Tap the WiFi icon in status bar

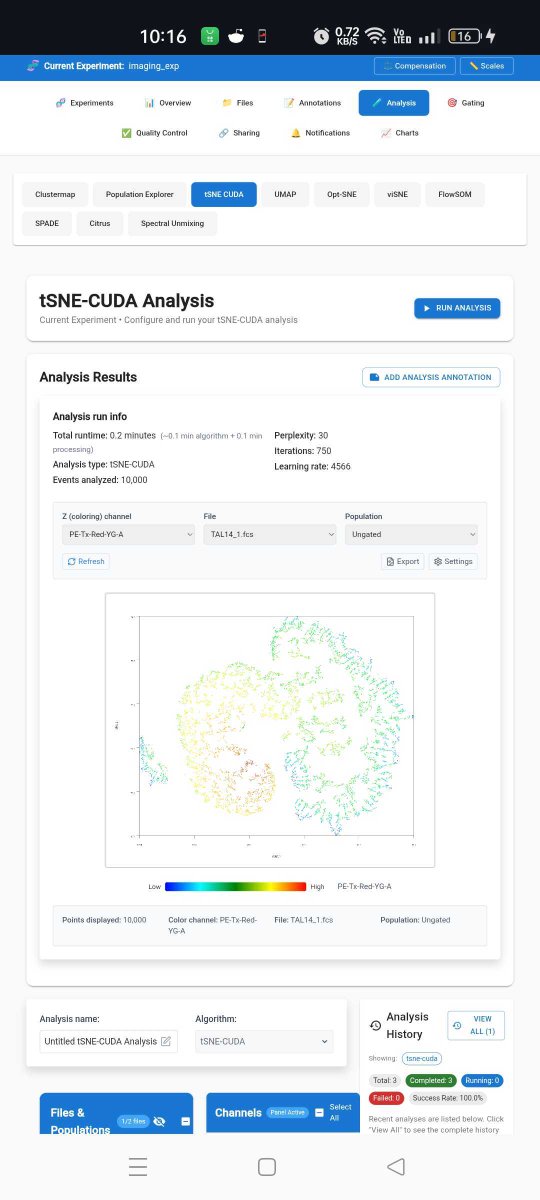pyautogui.click(x=376, y=36)
